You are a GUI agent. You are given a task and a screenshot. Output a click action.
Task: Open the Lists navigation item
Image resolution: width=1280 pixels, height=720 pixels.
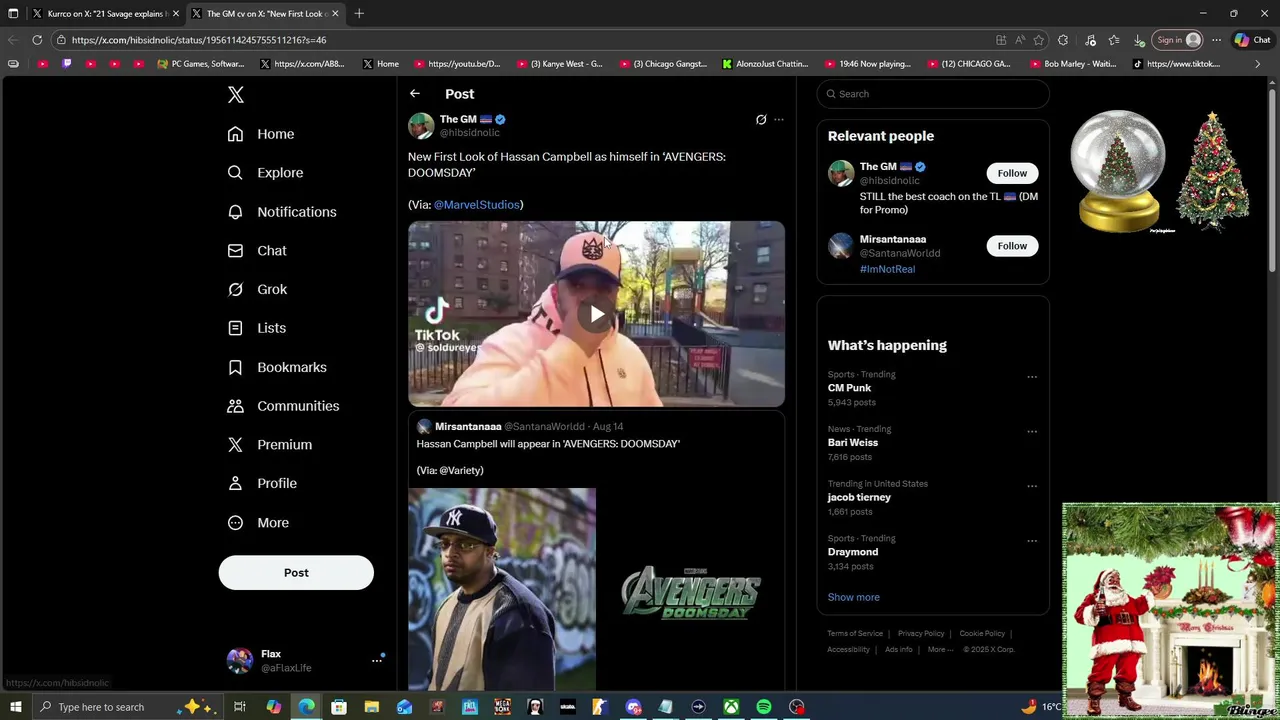257,328
